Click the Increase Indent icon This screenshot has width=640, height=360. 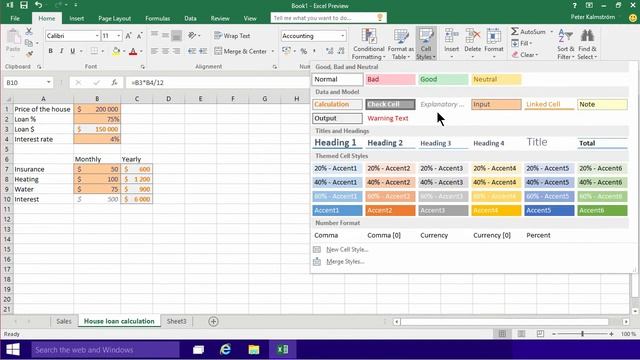coord(203,51)
